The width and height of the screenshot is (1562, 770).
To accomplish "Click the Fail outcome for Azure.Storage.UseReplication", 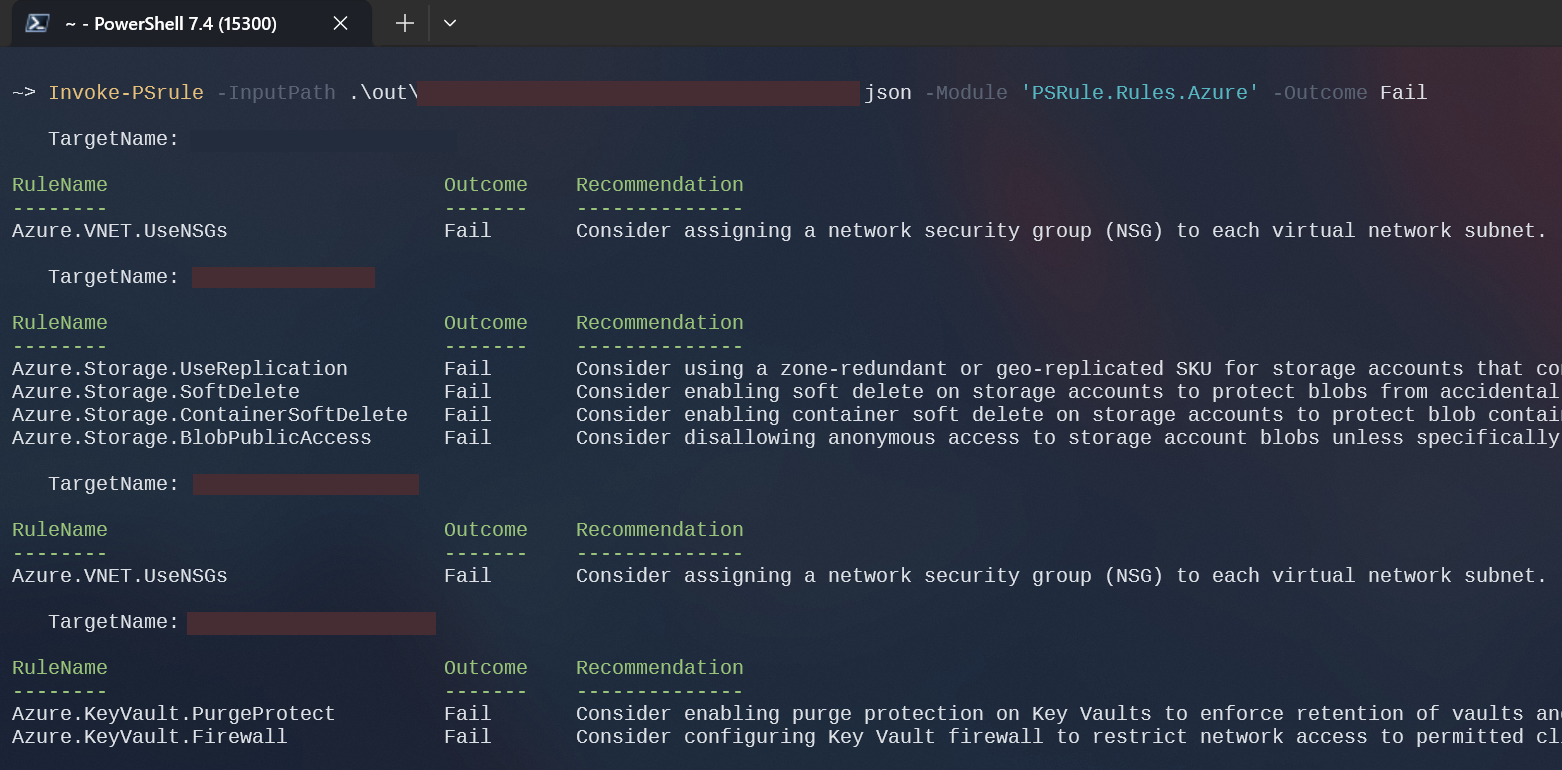I will pyautogui.click(x=468, y=369).
